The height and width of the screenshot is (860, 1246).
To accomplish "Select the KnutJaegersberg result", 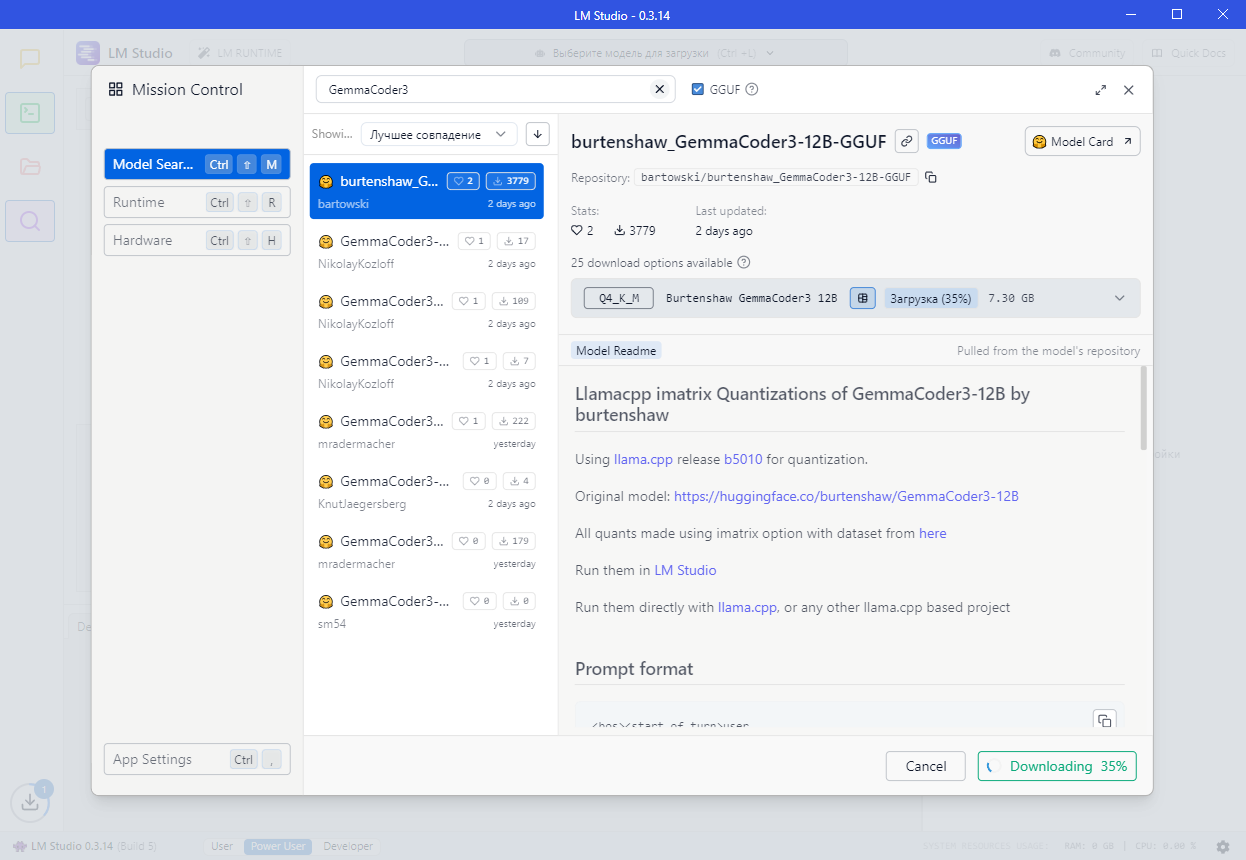I will coord(427,491).
